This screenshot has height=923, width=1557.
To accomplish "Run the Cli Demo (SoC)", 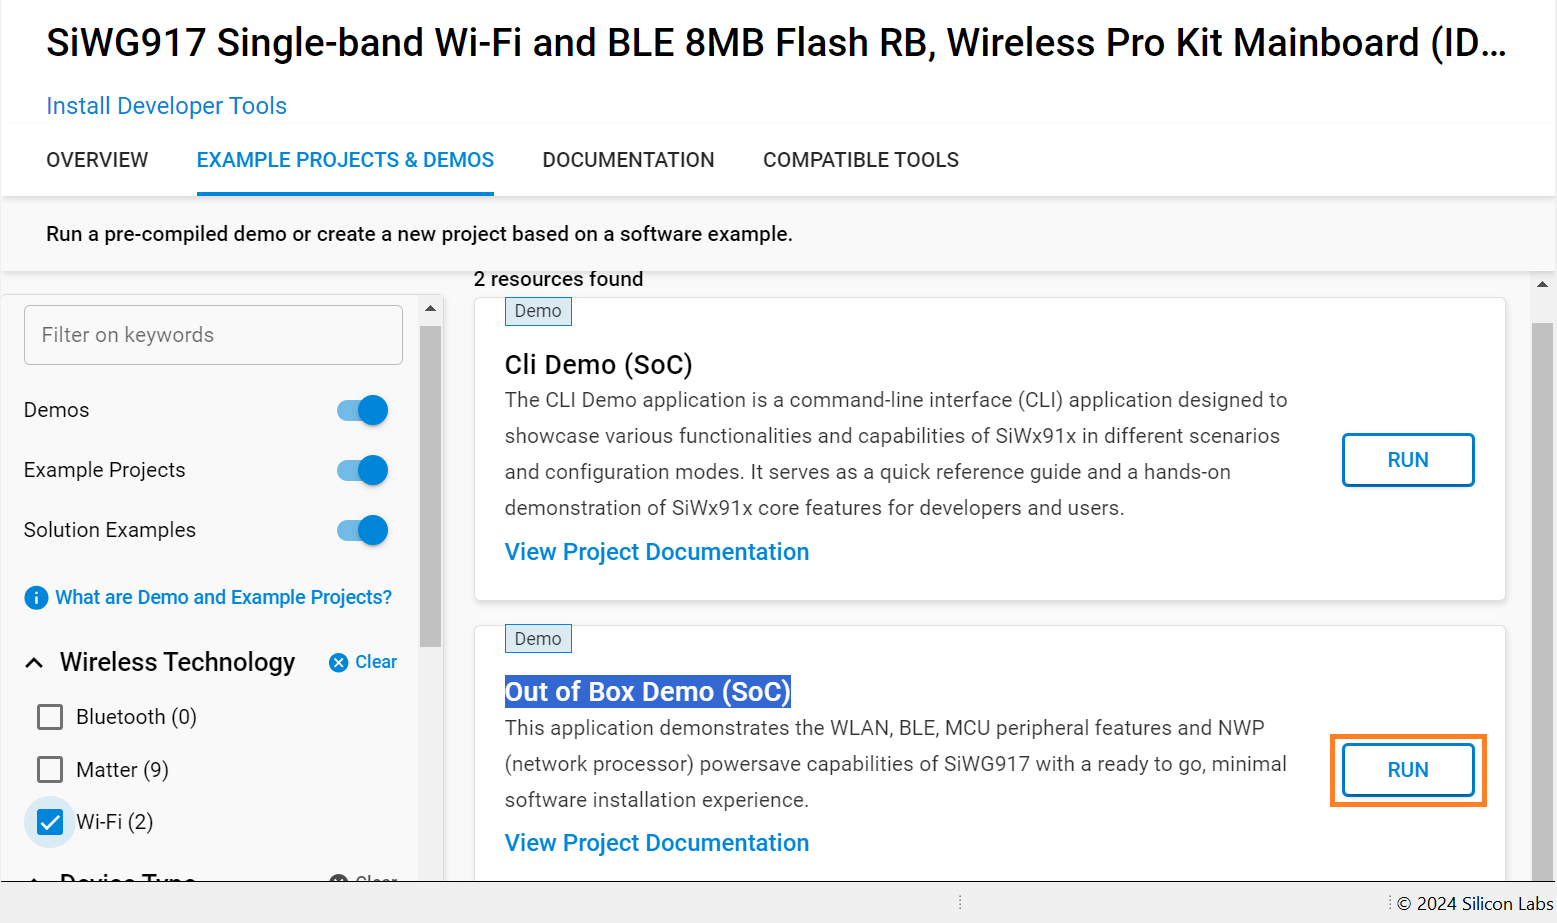I will click(x=1407, y=460).
